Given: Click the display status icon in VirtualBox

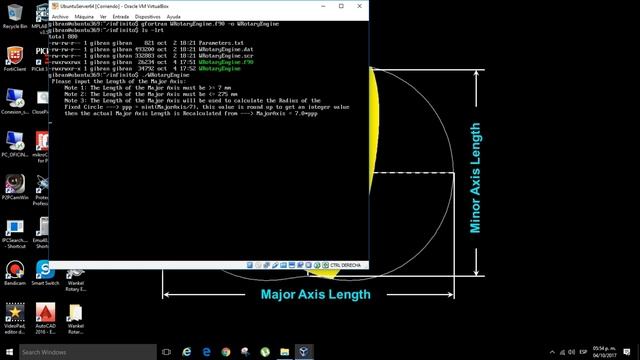Looking at the screenshot, I should tap(292, 265).
